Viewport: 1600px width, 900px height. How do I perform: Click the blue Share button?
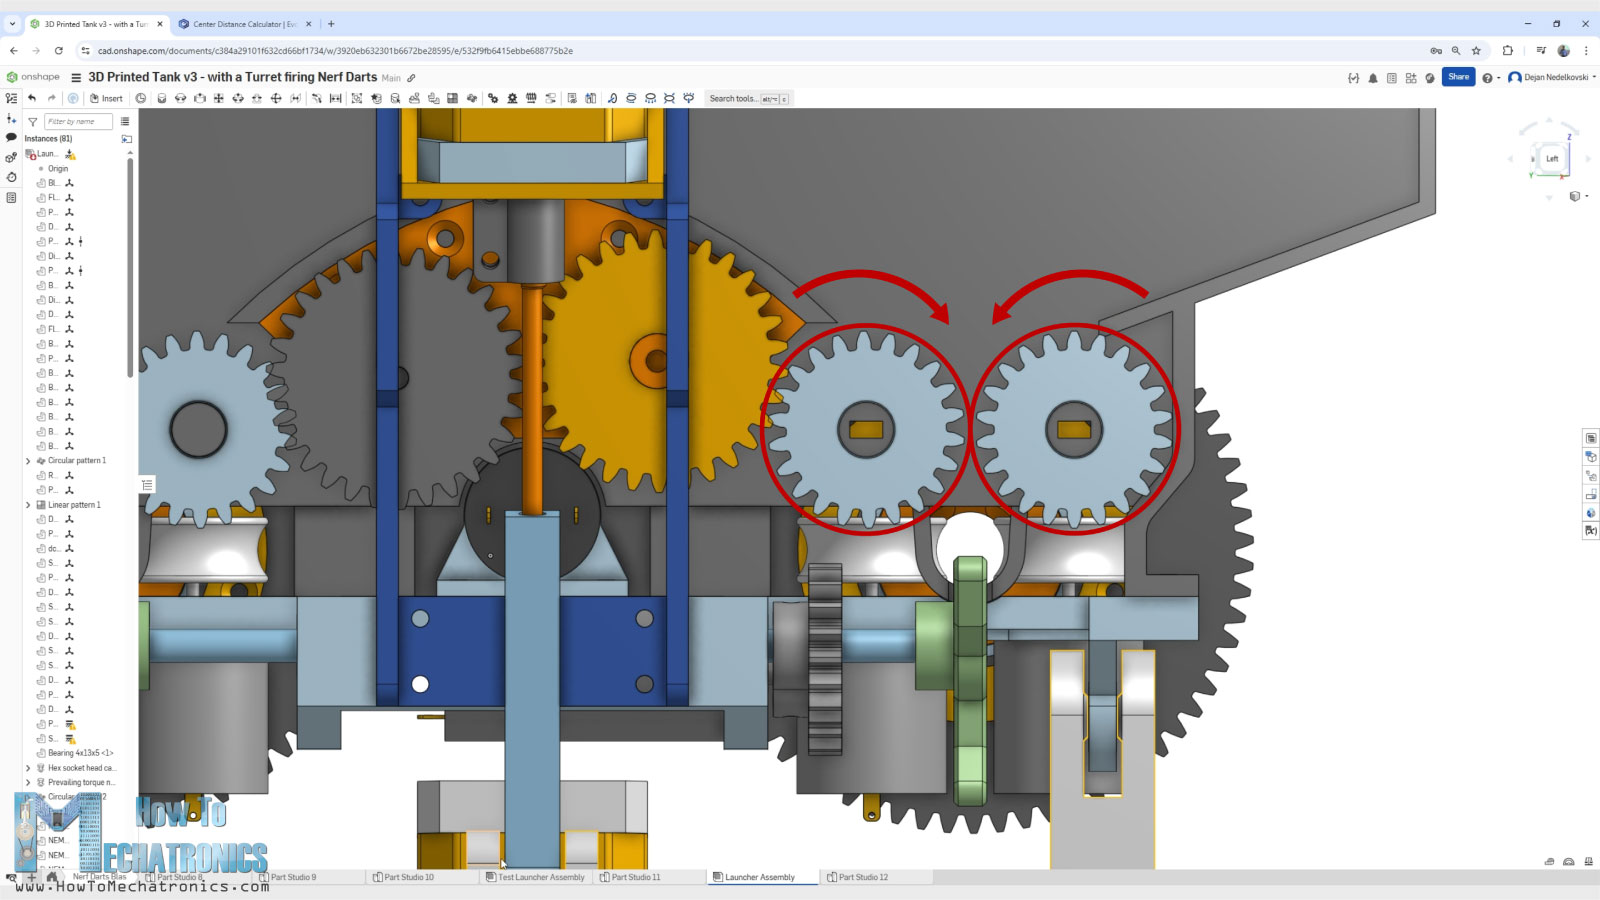coord(1458,77)
